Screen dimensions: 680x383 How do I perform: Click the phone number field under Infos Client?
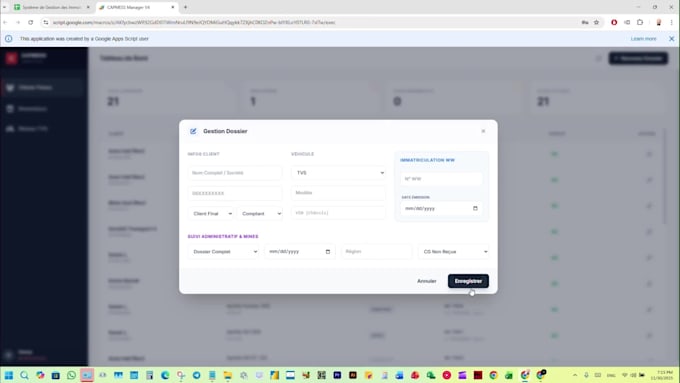click(x=235, y=193)
